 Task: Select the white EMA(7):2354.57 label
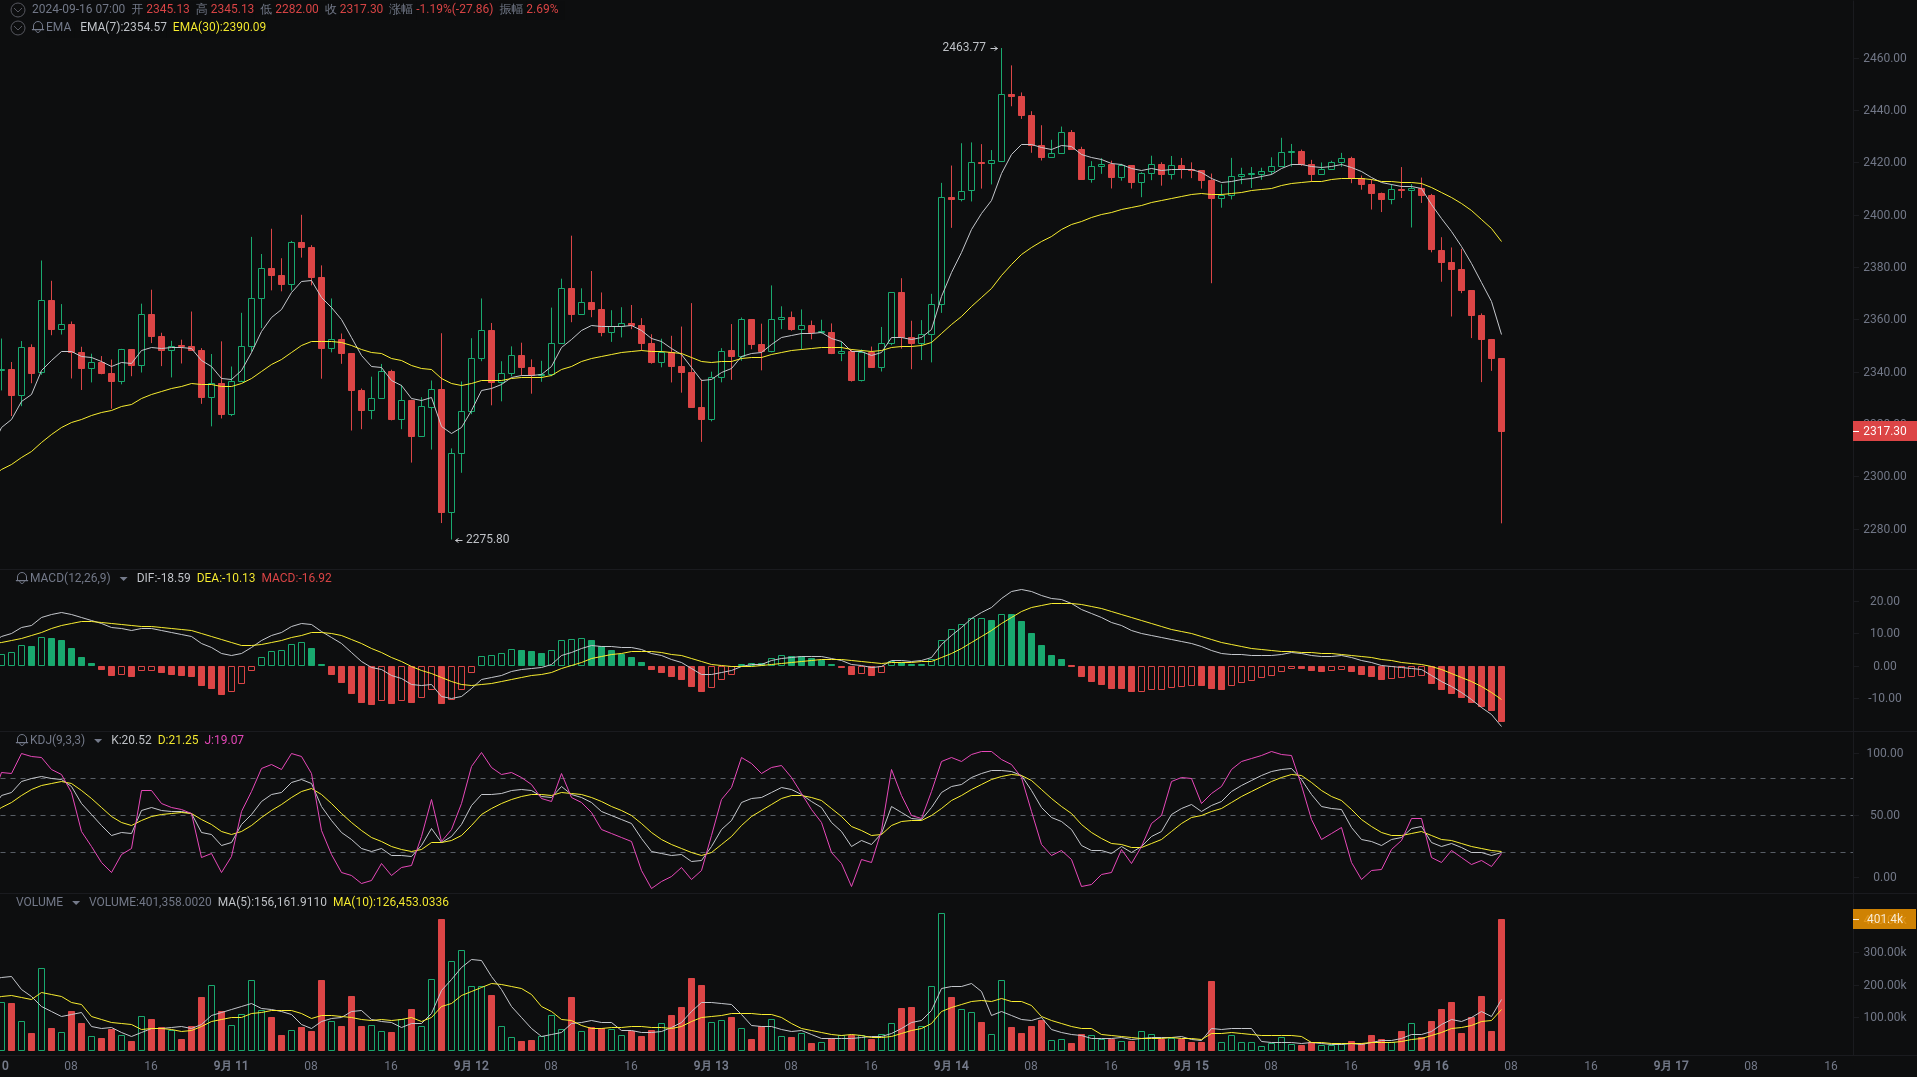[125, 28]
